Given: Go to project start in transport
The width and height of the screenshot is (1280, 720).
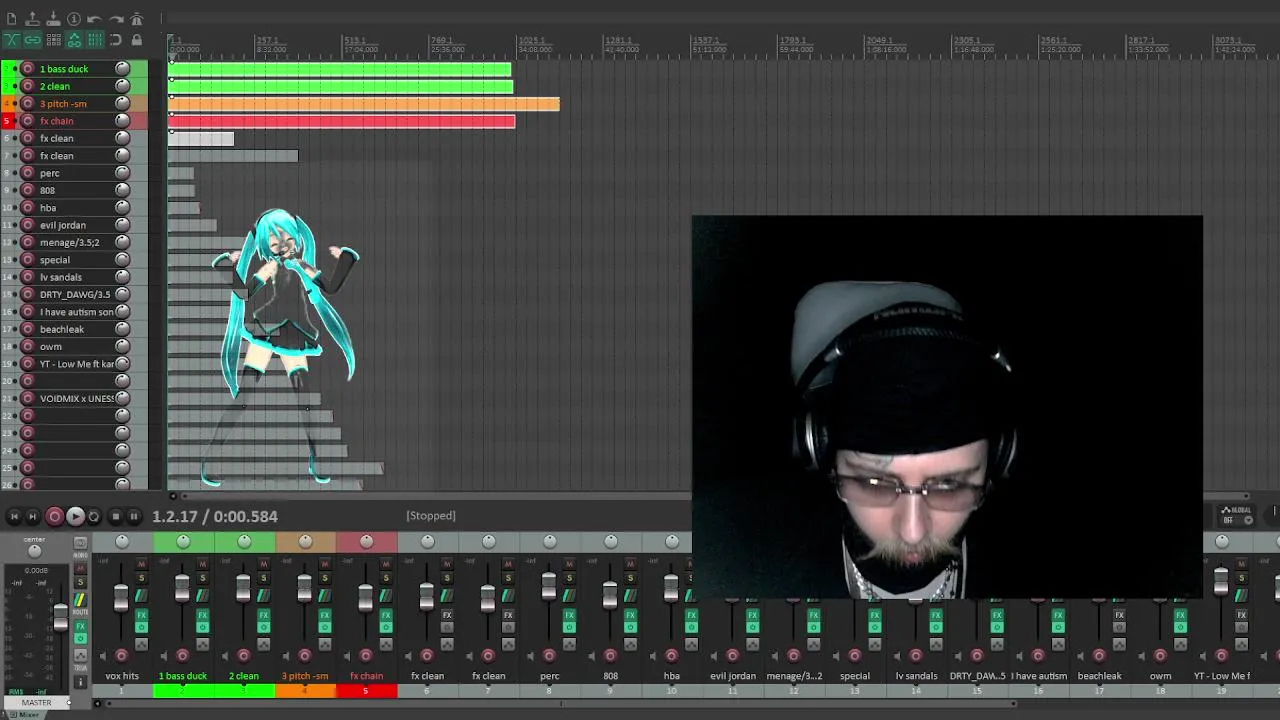Looking at the screenshot, I should [14, 517].
